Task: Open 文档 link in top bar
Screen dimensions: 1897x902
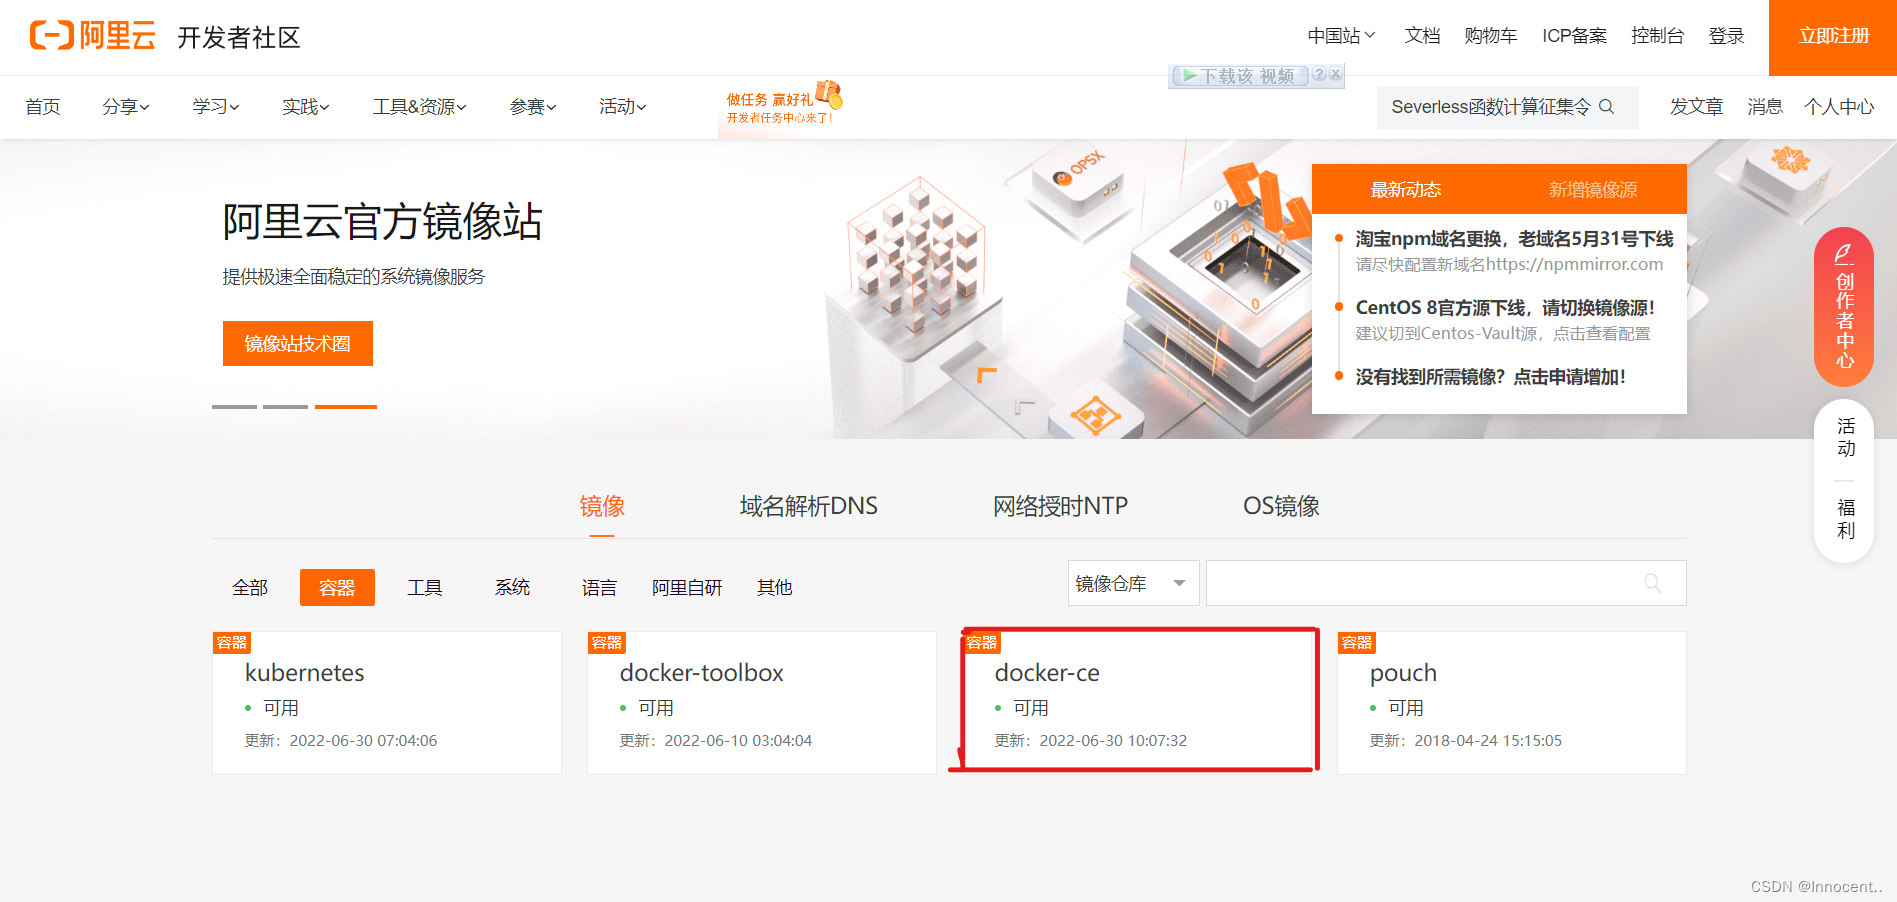Action: point(1422,36)
